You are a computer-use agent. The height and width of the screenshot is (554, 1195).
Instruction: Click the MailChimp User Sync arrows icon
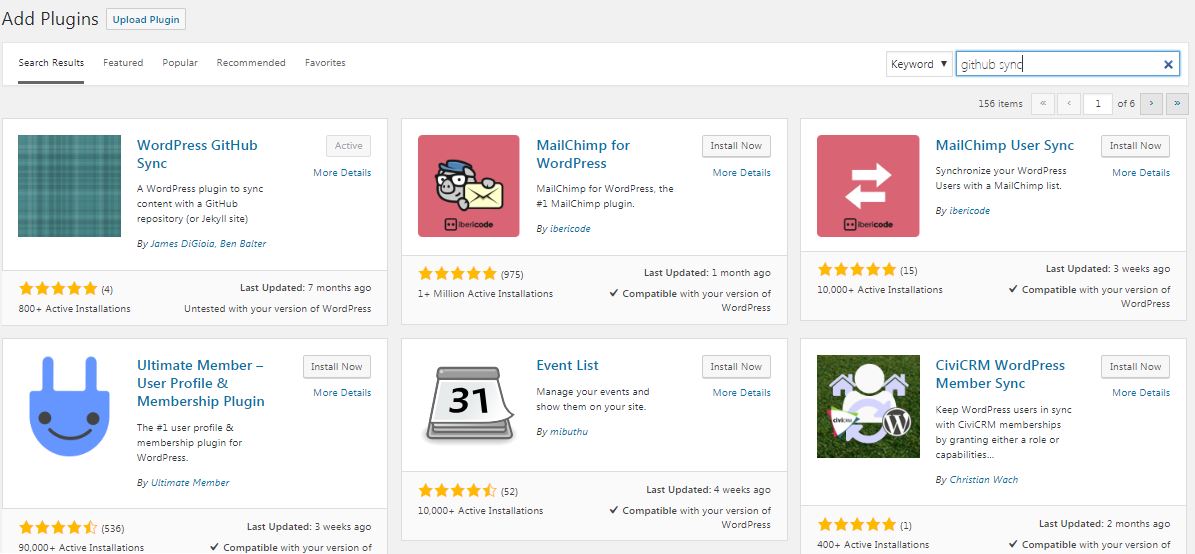pyautogui.click(x=868, y=186)
